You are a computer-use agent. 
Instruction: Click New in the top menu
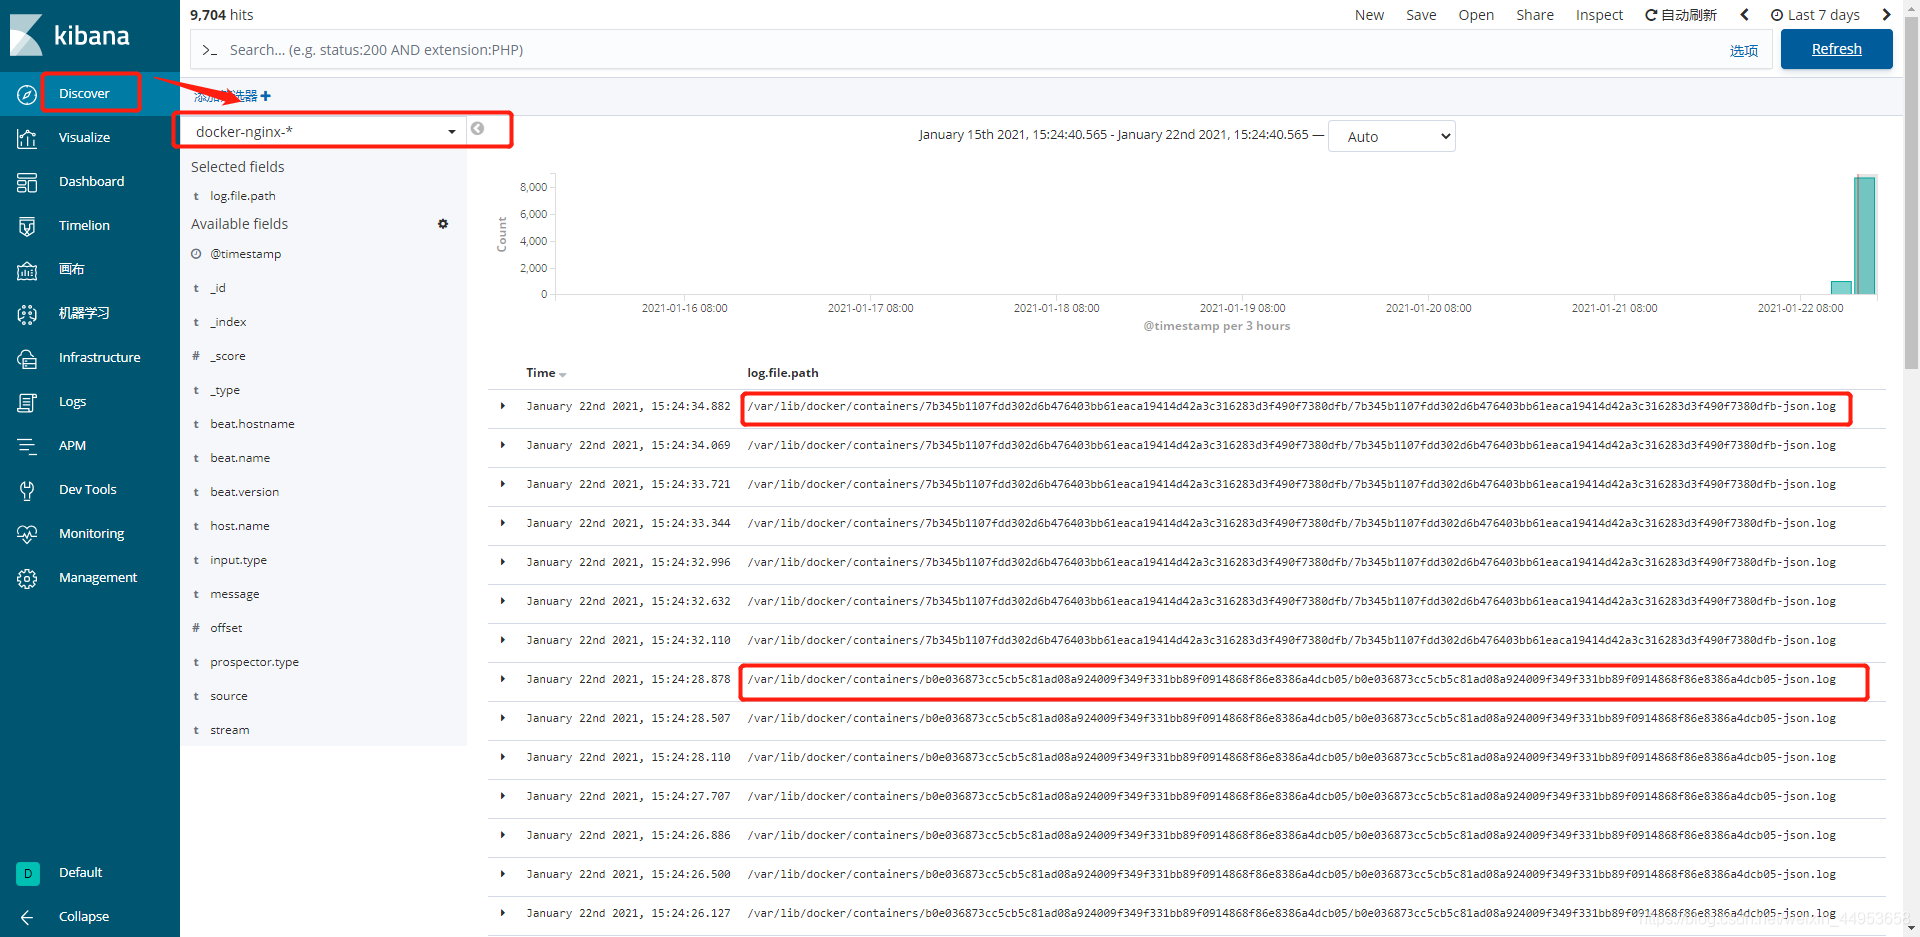(1369, 15)
